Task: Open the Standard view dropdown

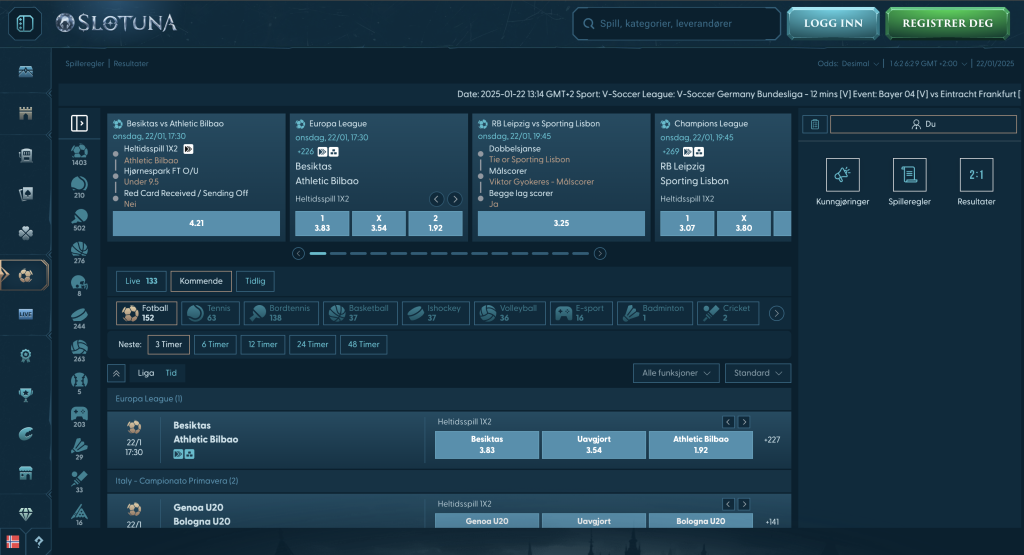Action: 758,373
